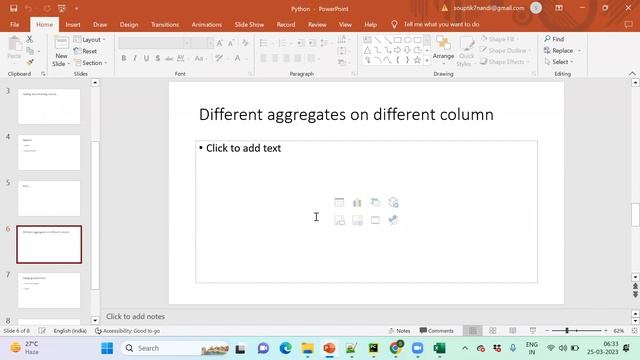Switch to Slide Sorter view icon
The width and height of the screenshot is (640, 360).
493,331
